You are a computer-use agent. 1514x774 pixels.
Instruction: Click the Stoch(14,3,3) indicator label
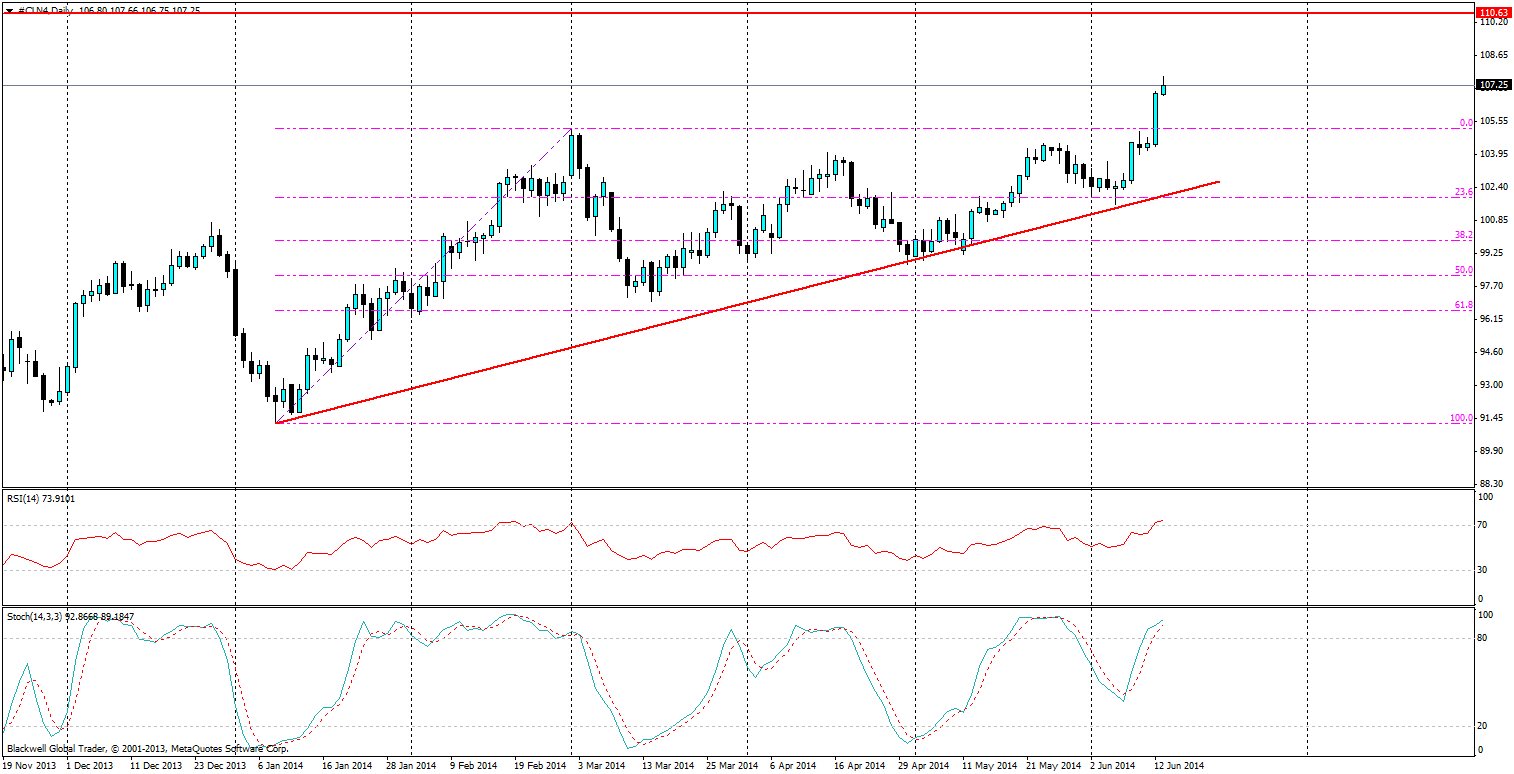coord(70,616)
